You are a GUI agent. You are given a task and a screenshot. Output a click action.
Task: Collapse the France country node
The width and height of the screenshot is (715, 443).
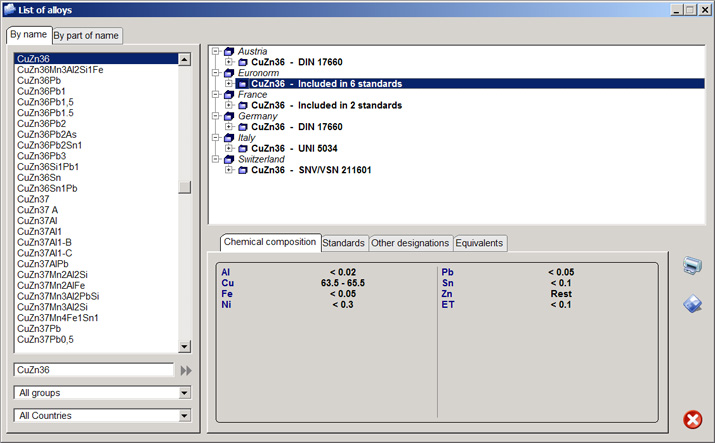point(215,95)
